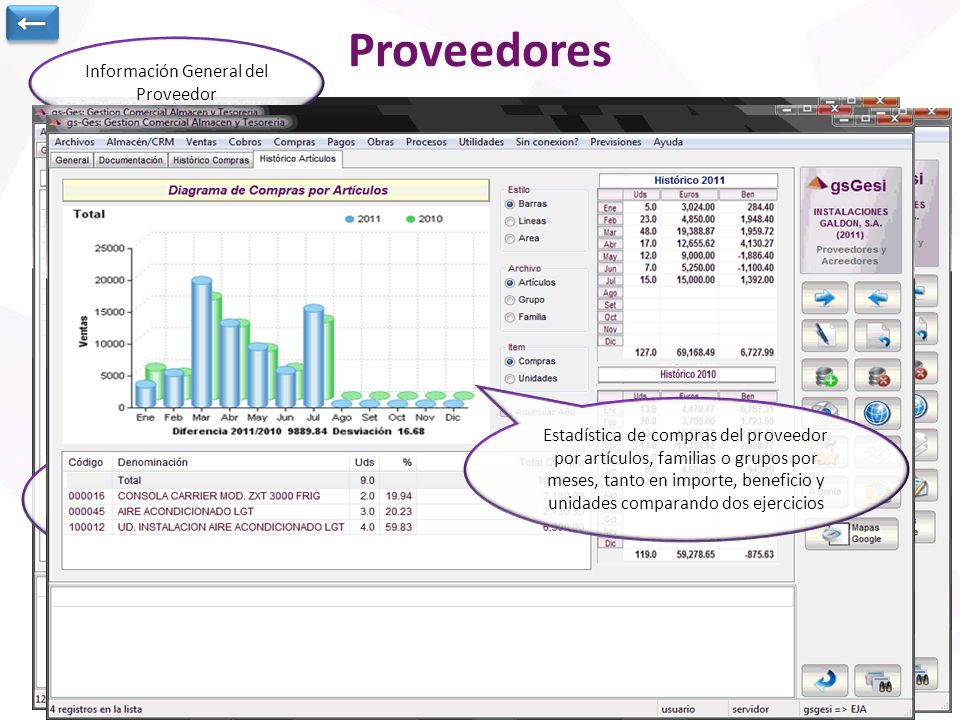Open the Sin conexion? menu
960x720 pixels.
pos(547,142)
